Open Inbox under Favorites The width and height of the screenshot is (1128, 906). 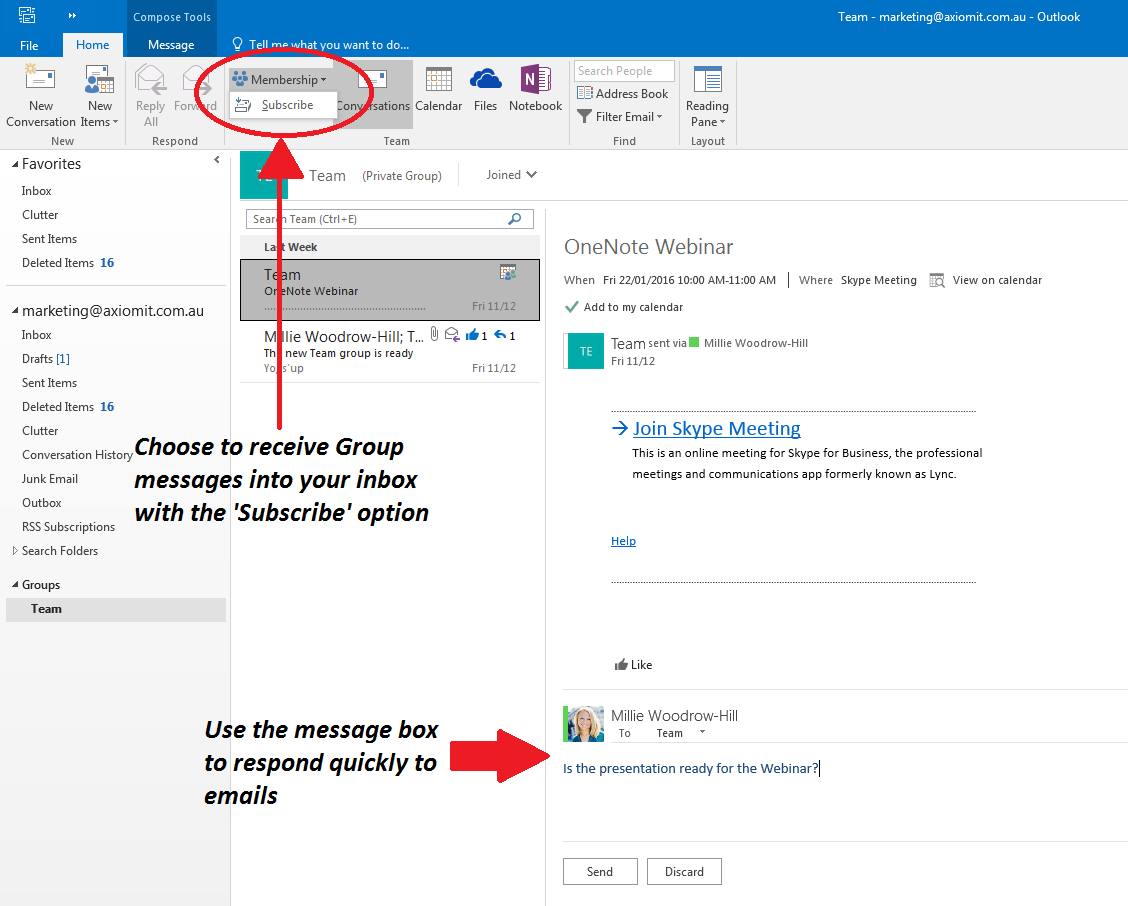(x=37, y=191)
